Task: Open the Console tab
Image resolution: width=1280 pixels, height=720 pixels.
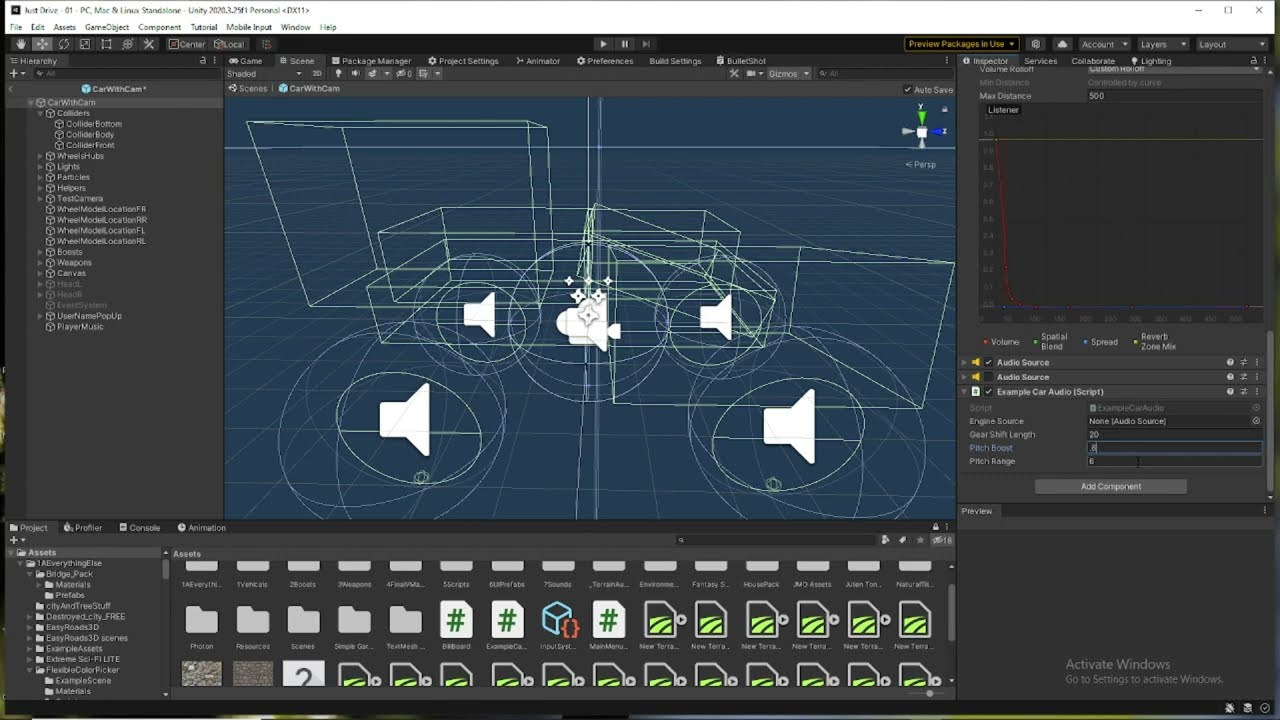Action: (x=140, y=528)
